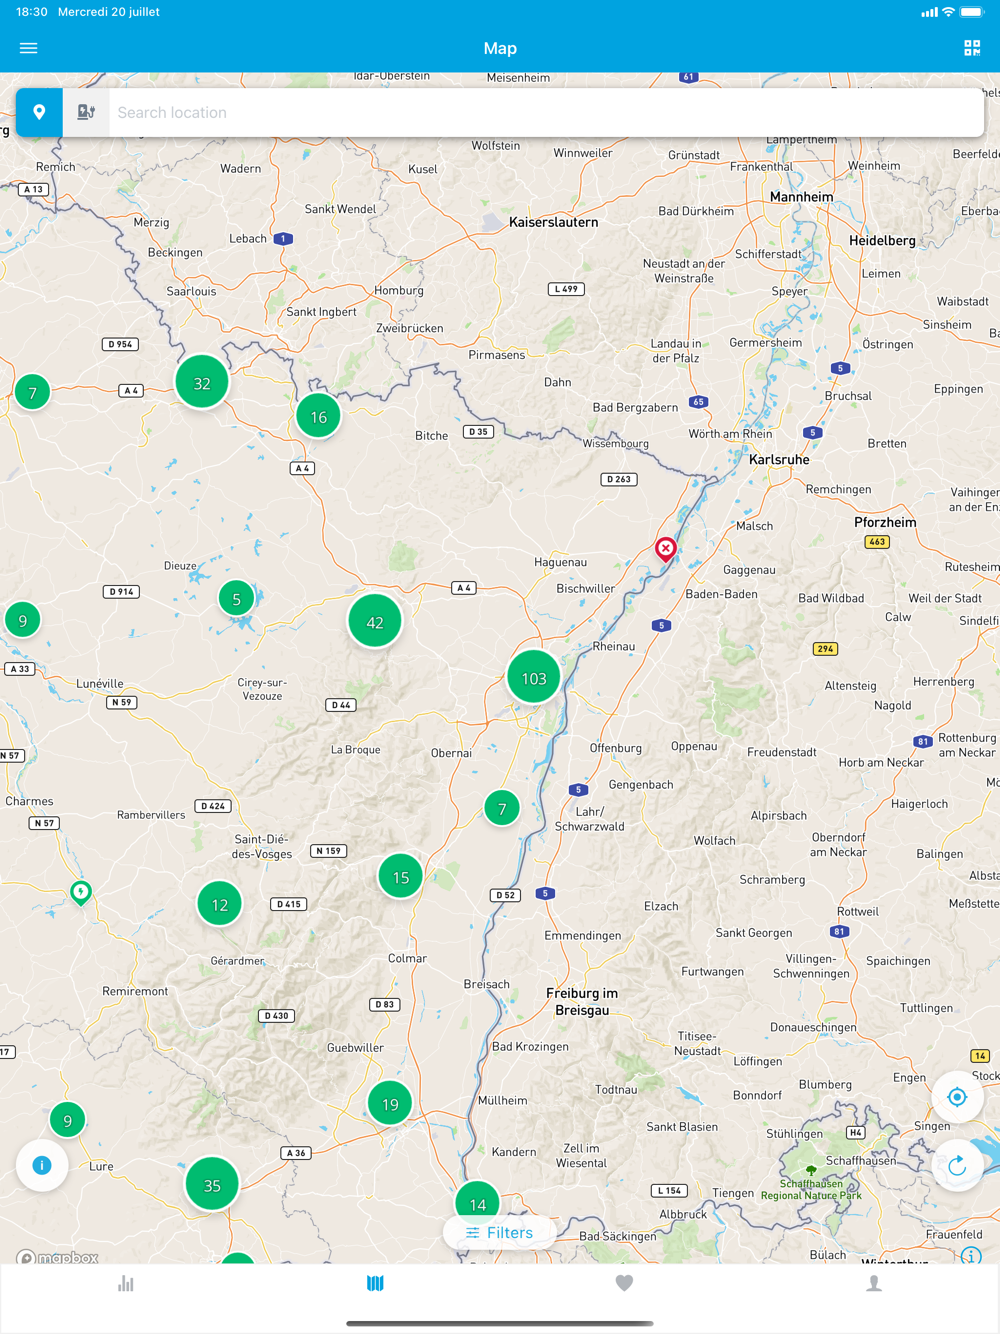
Task: Open the cluster of 5 stations
Action: pos(237,599)
